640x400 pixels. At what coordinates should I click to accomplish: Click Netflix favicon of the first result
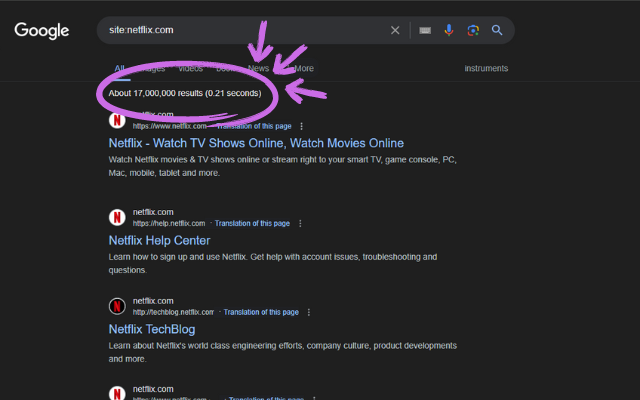[x=117, y=120]
